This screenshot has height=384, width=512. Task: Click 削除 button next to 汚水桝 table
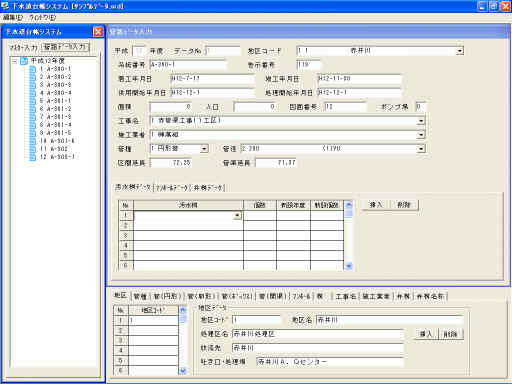tap(404, 205)
